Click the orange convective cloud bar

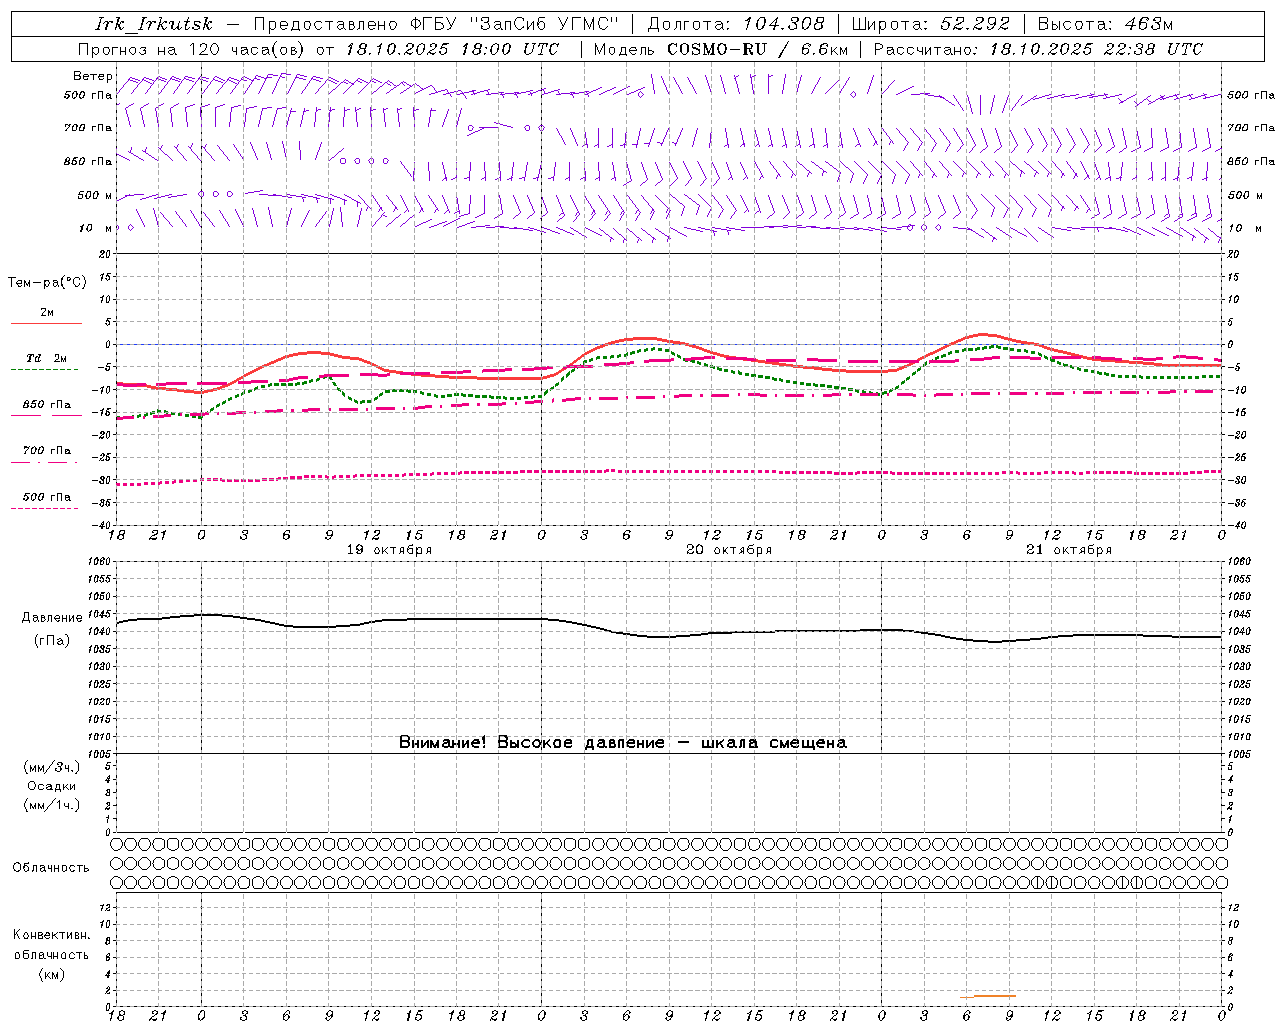pos(988,996)
